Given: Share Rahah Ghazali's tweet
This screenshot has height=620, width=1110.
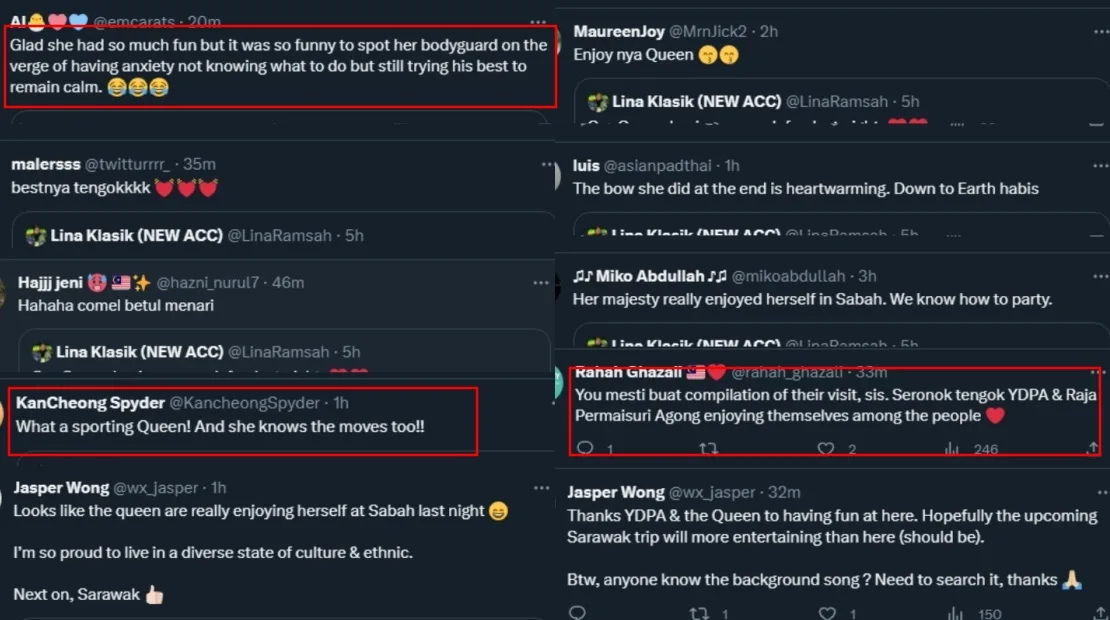Looking at the screenshot, I should pos(1092,449).
